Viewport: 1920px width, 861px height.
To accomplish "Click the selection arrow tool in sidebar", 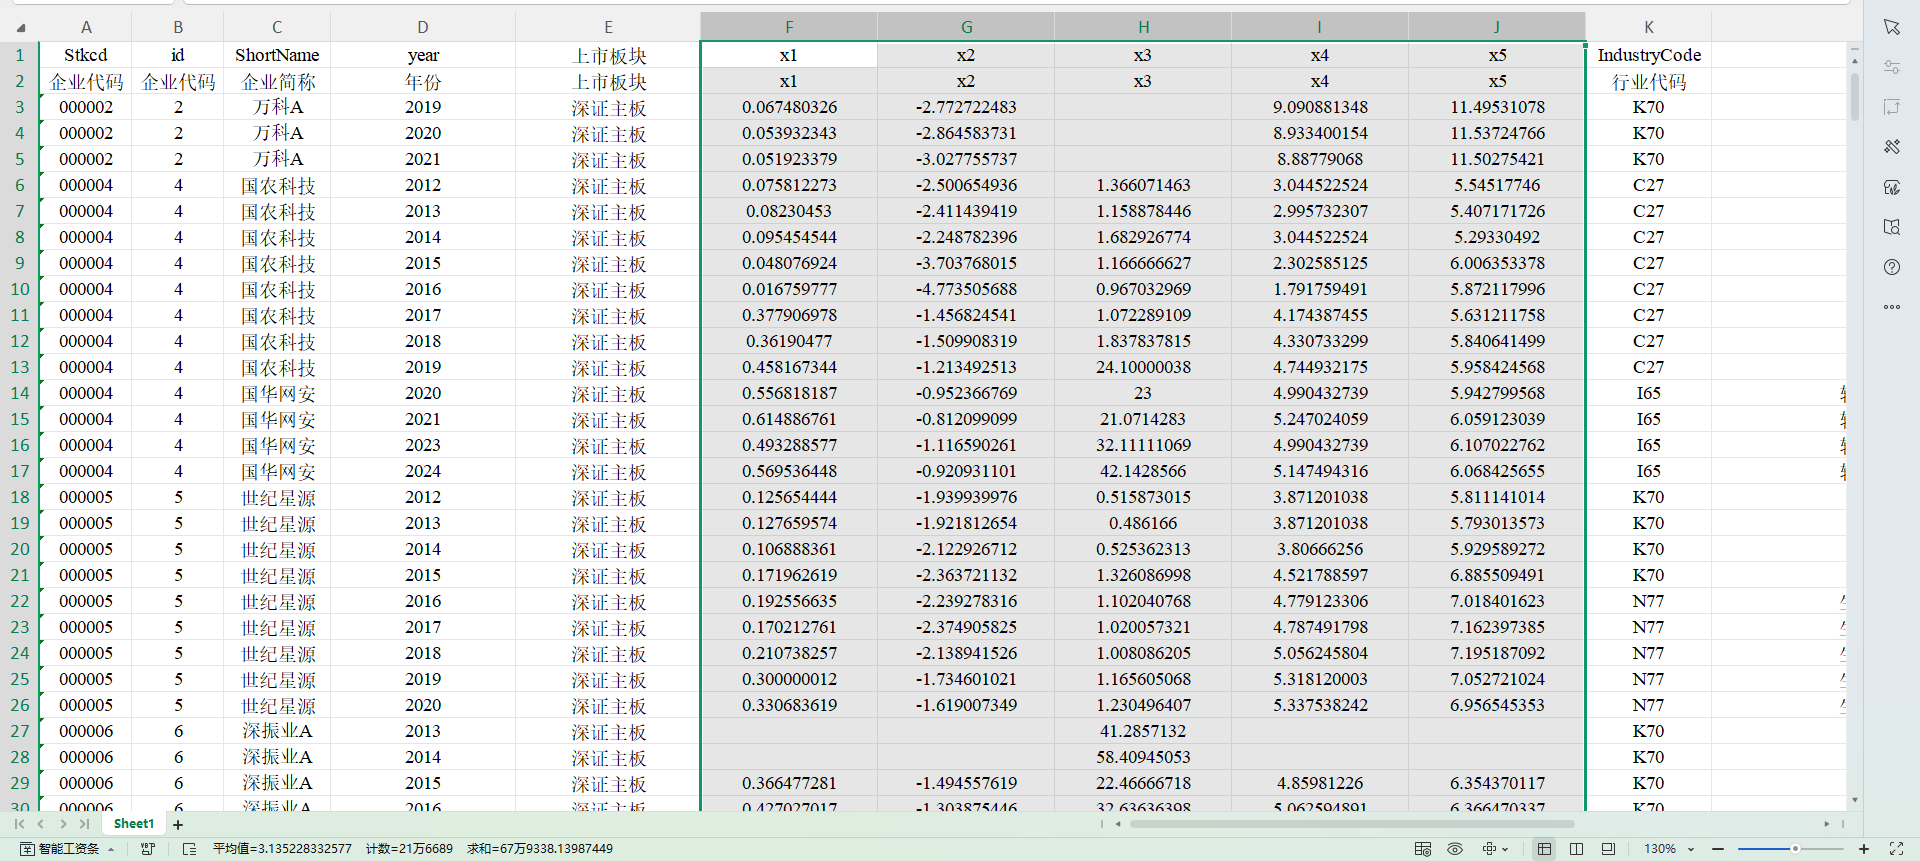I will point(1891,27).
